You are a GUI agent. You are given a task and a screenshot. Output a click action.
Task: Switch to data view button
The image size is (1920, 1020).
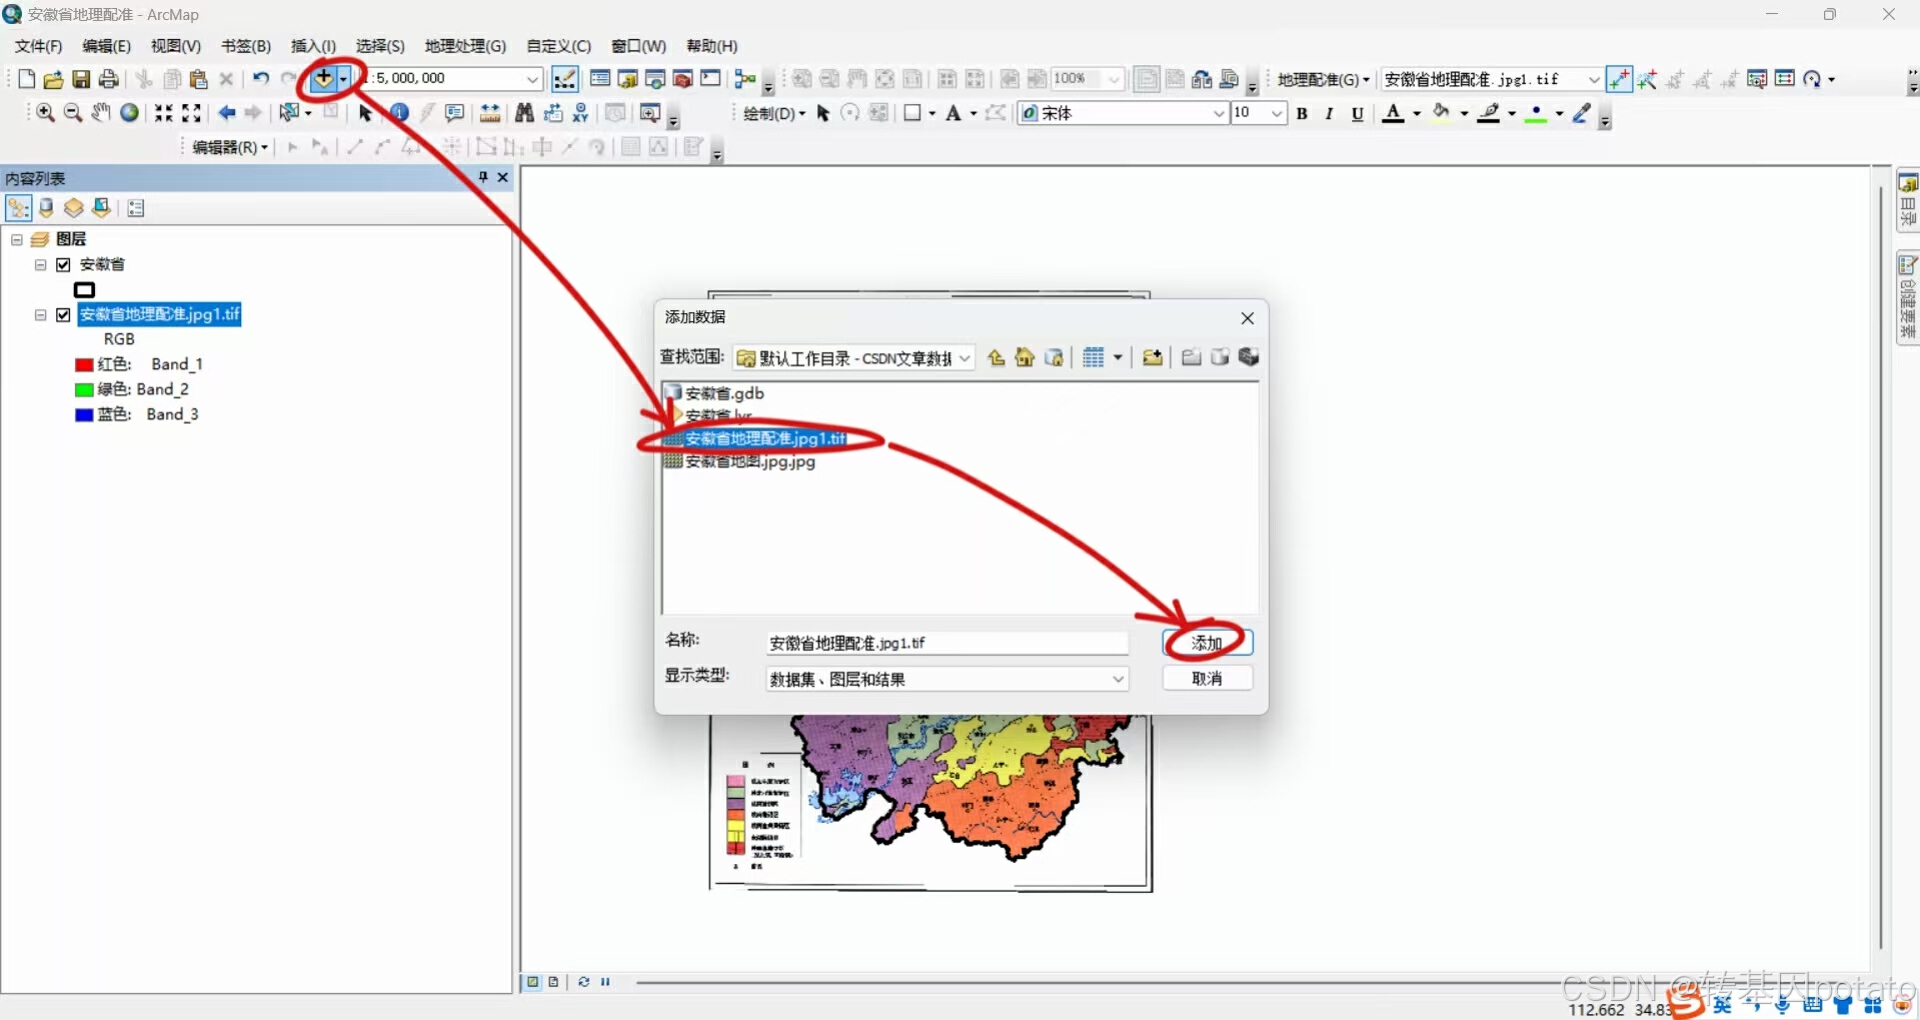pyautogui.click(x=533, y=982)
